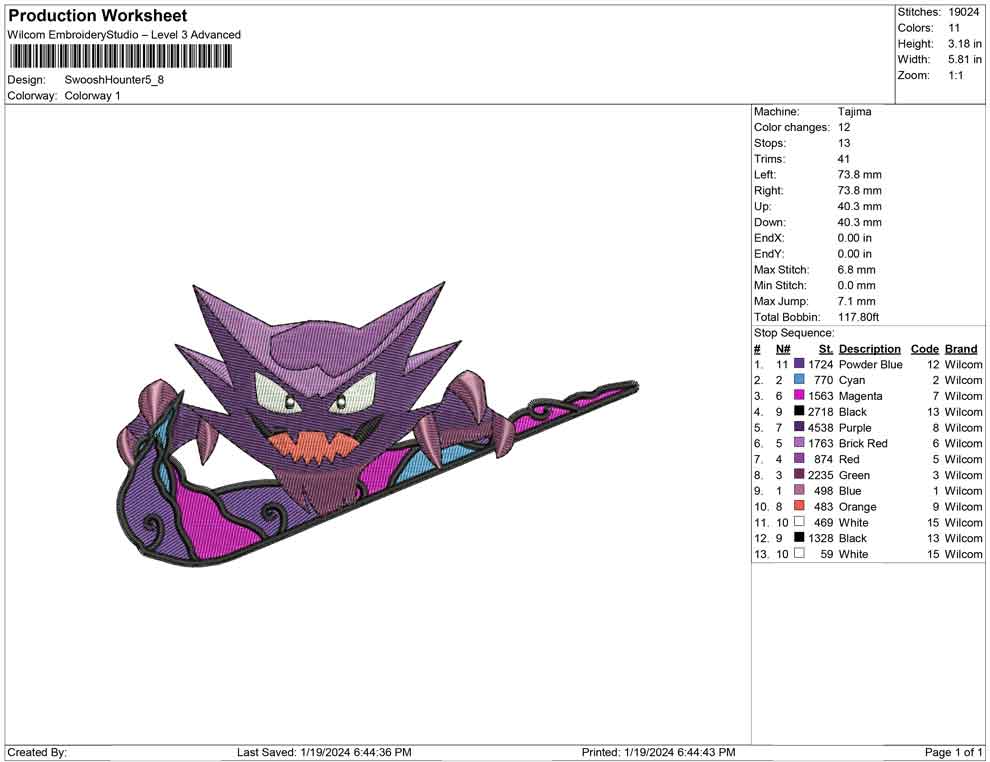The image size is (990, 762).
Task: Select the Max Jump 7.1 mm value
Action: [x=856, y=301]
